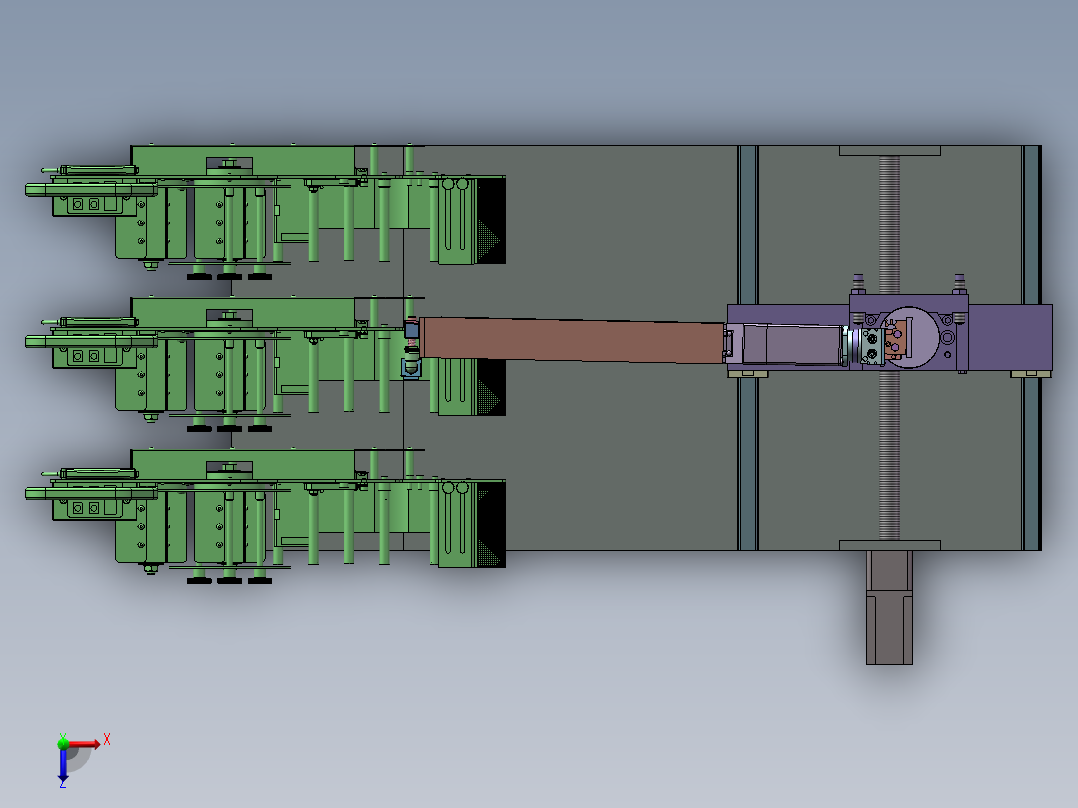Select the long brown arm component
Viewport: 1078px width, 808px height.
pos(572,340)
